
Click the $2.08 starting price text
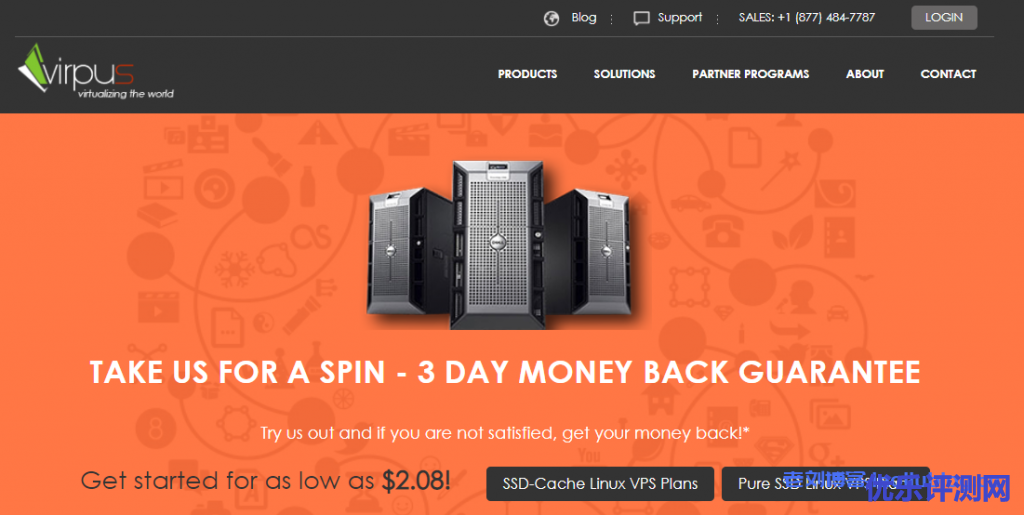416,481
